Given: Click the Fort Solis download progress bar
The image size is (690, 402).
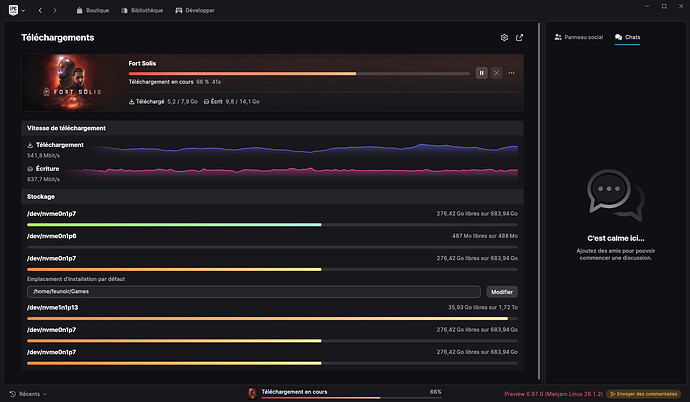Looking at the screenshot, I should pos(299,73).
